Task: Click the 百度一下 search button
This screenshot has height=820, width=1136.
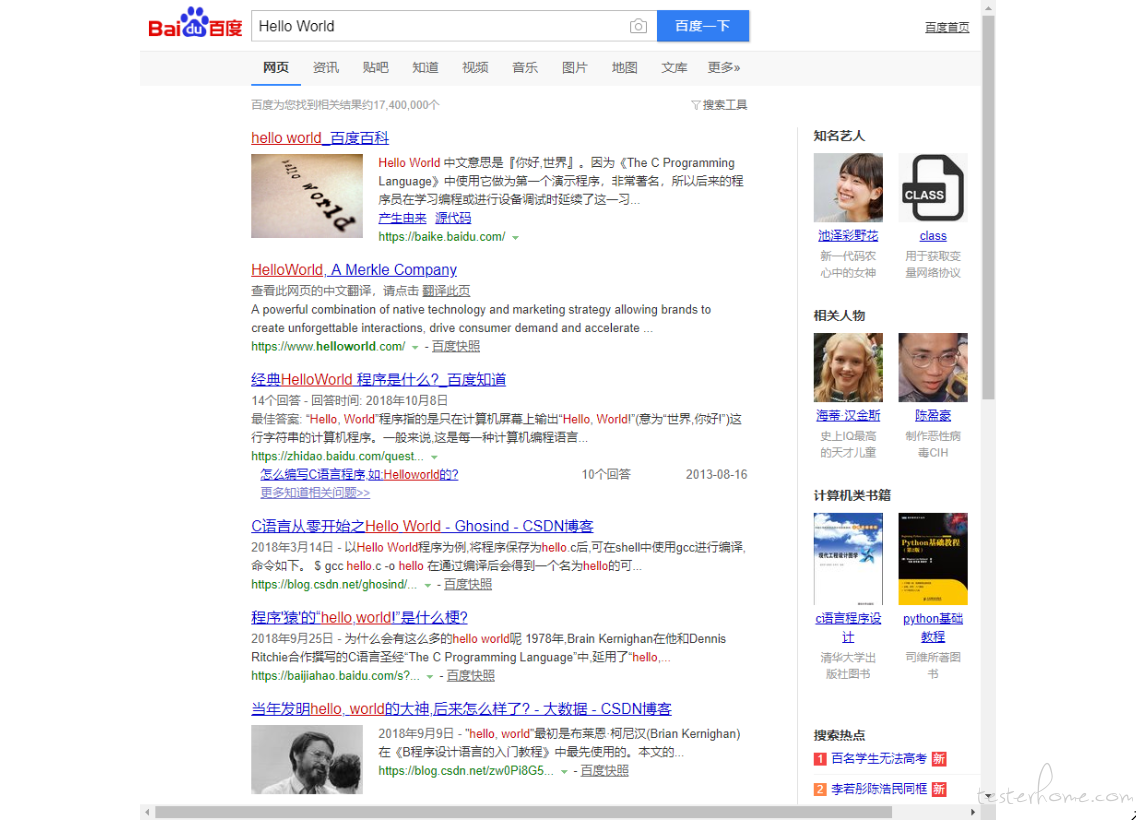Action: [703, 26]
